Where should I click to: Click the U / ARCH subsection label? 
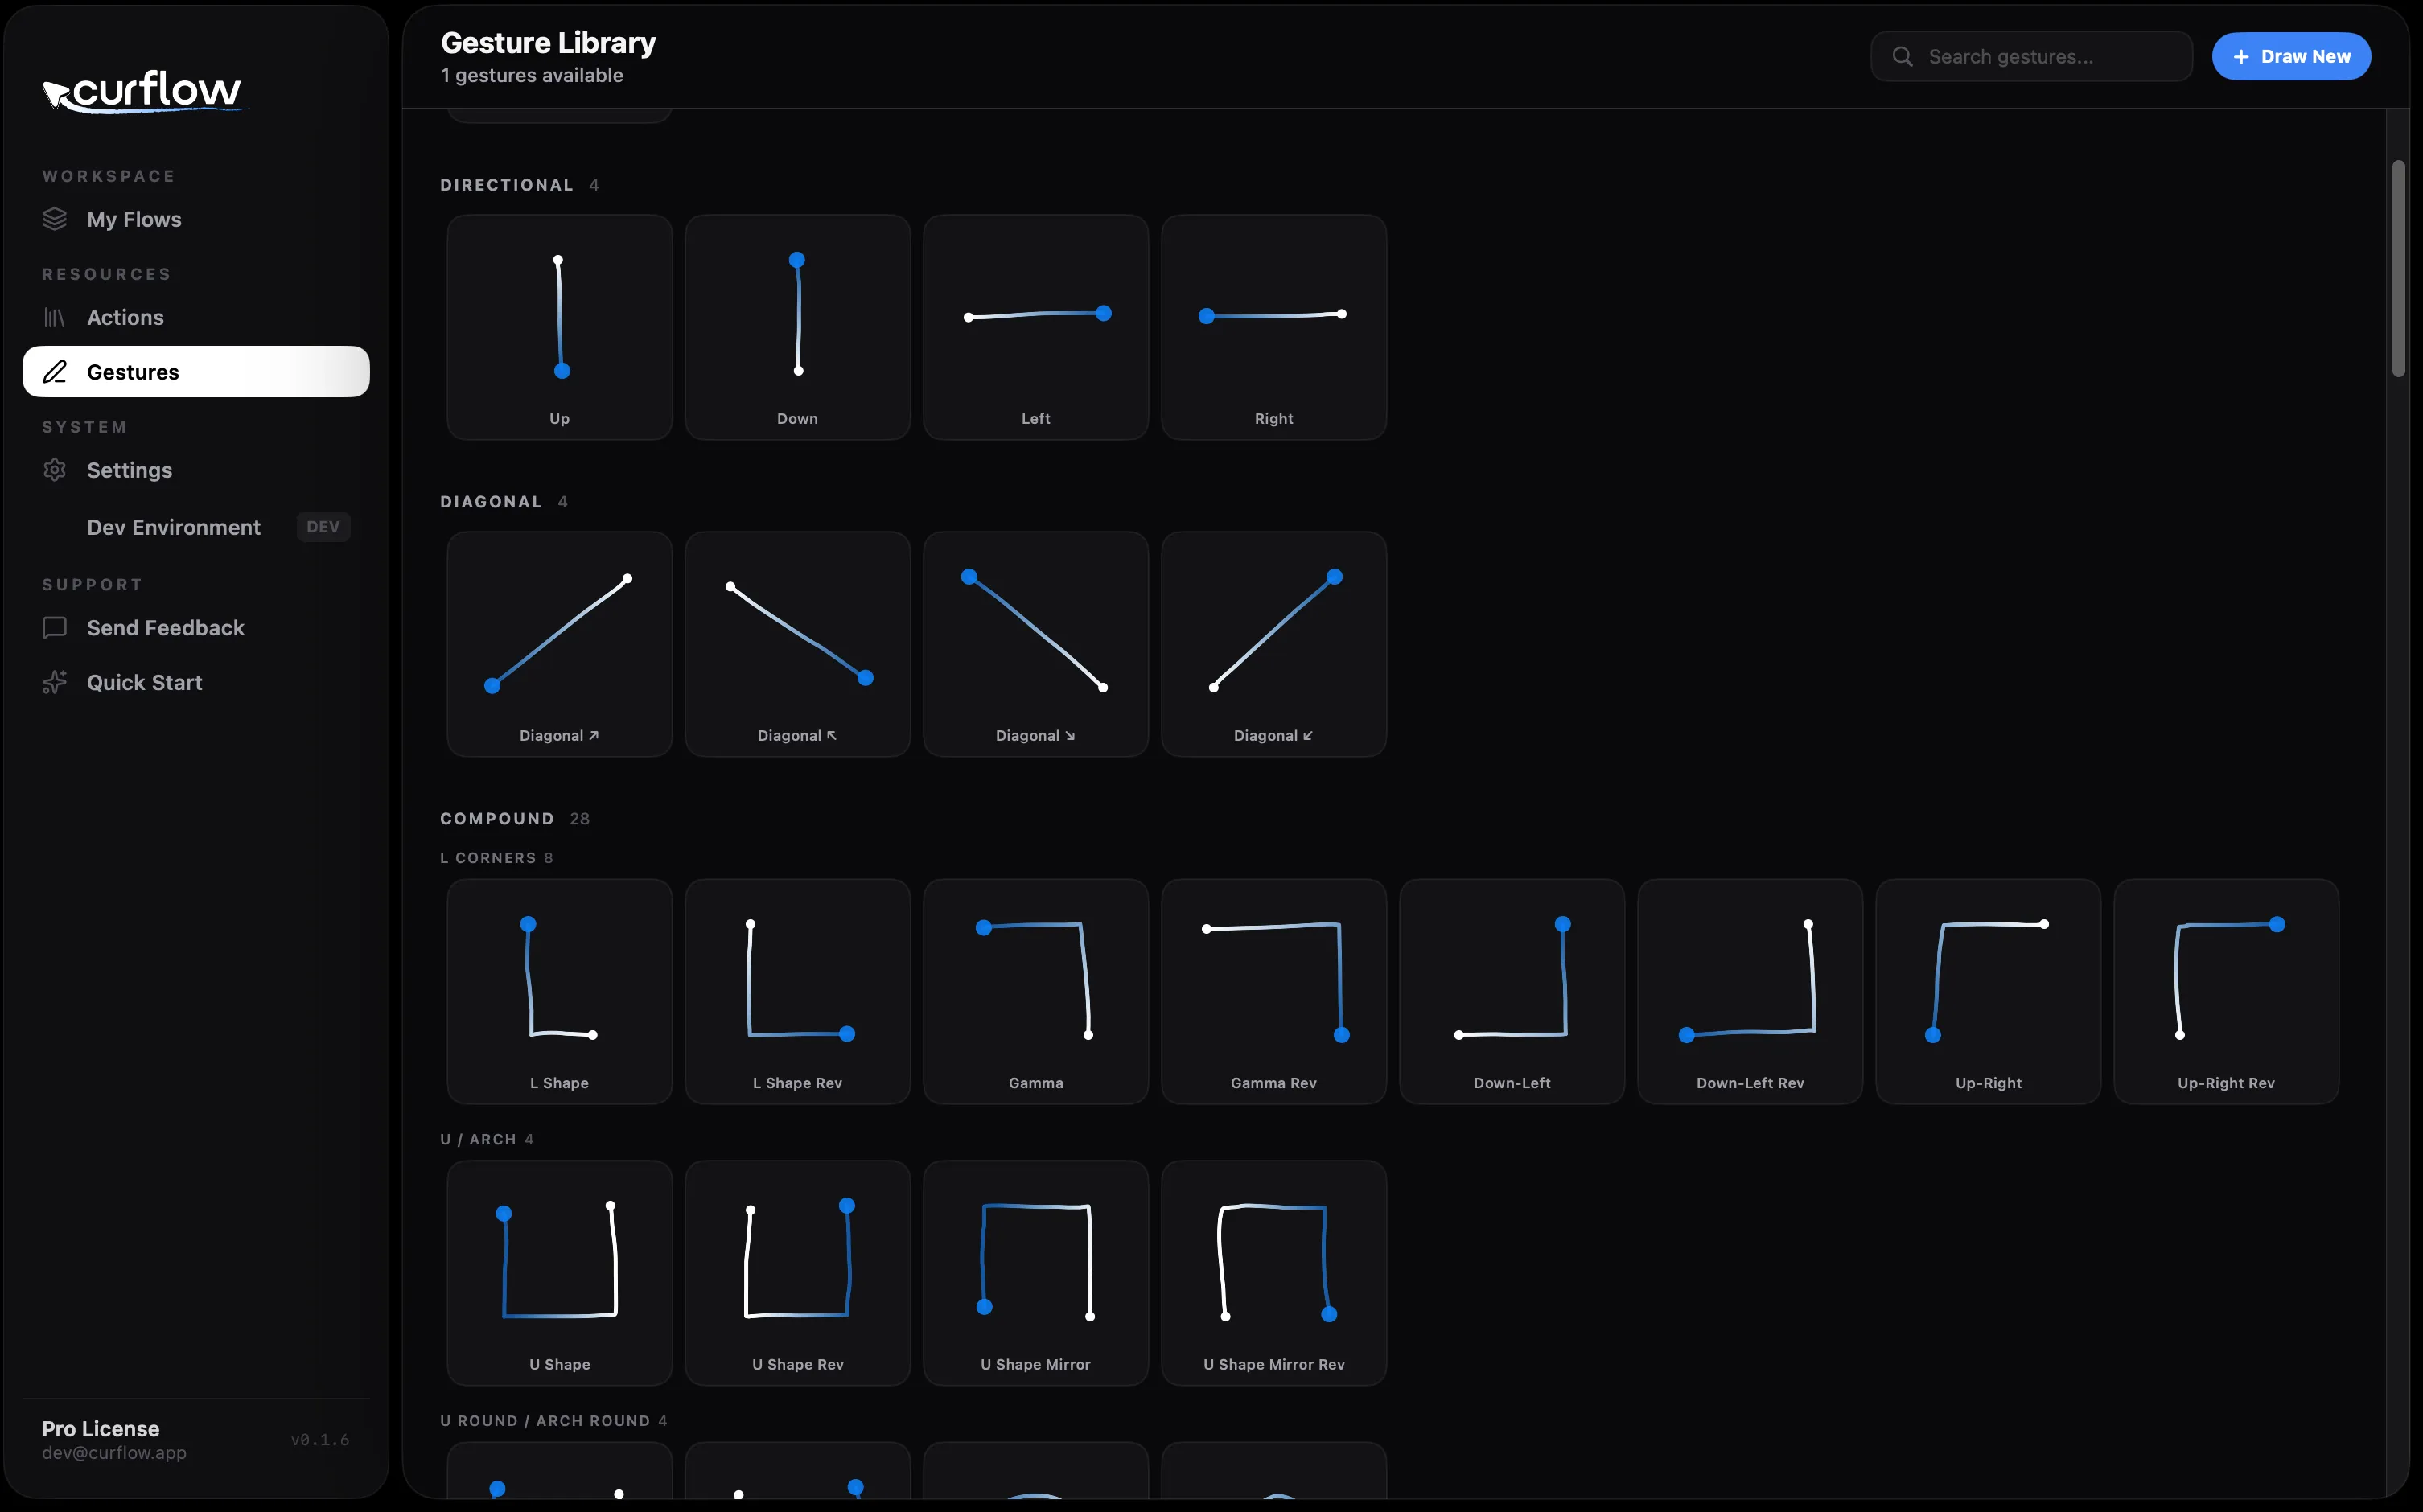(478, 1140)
